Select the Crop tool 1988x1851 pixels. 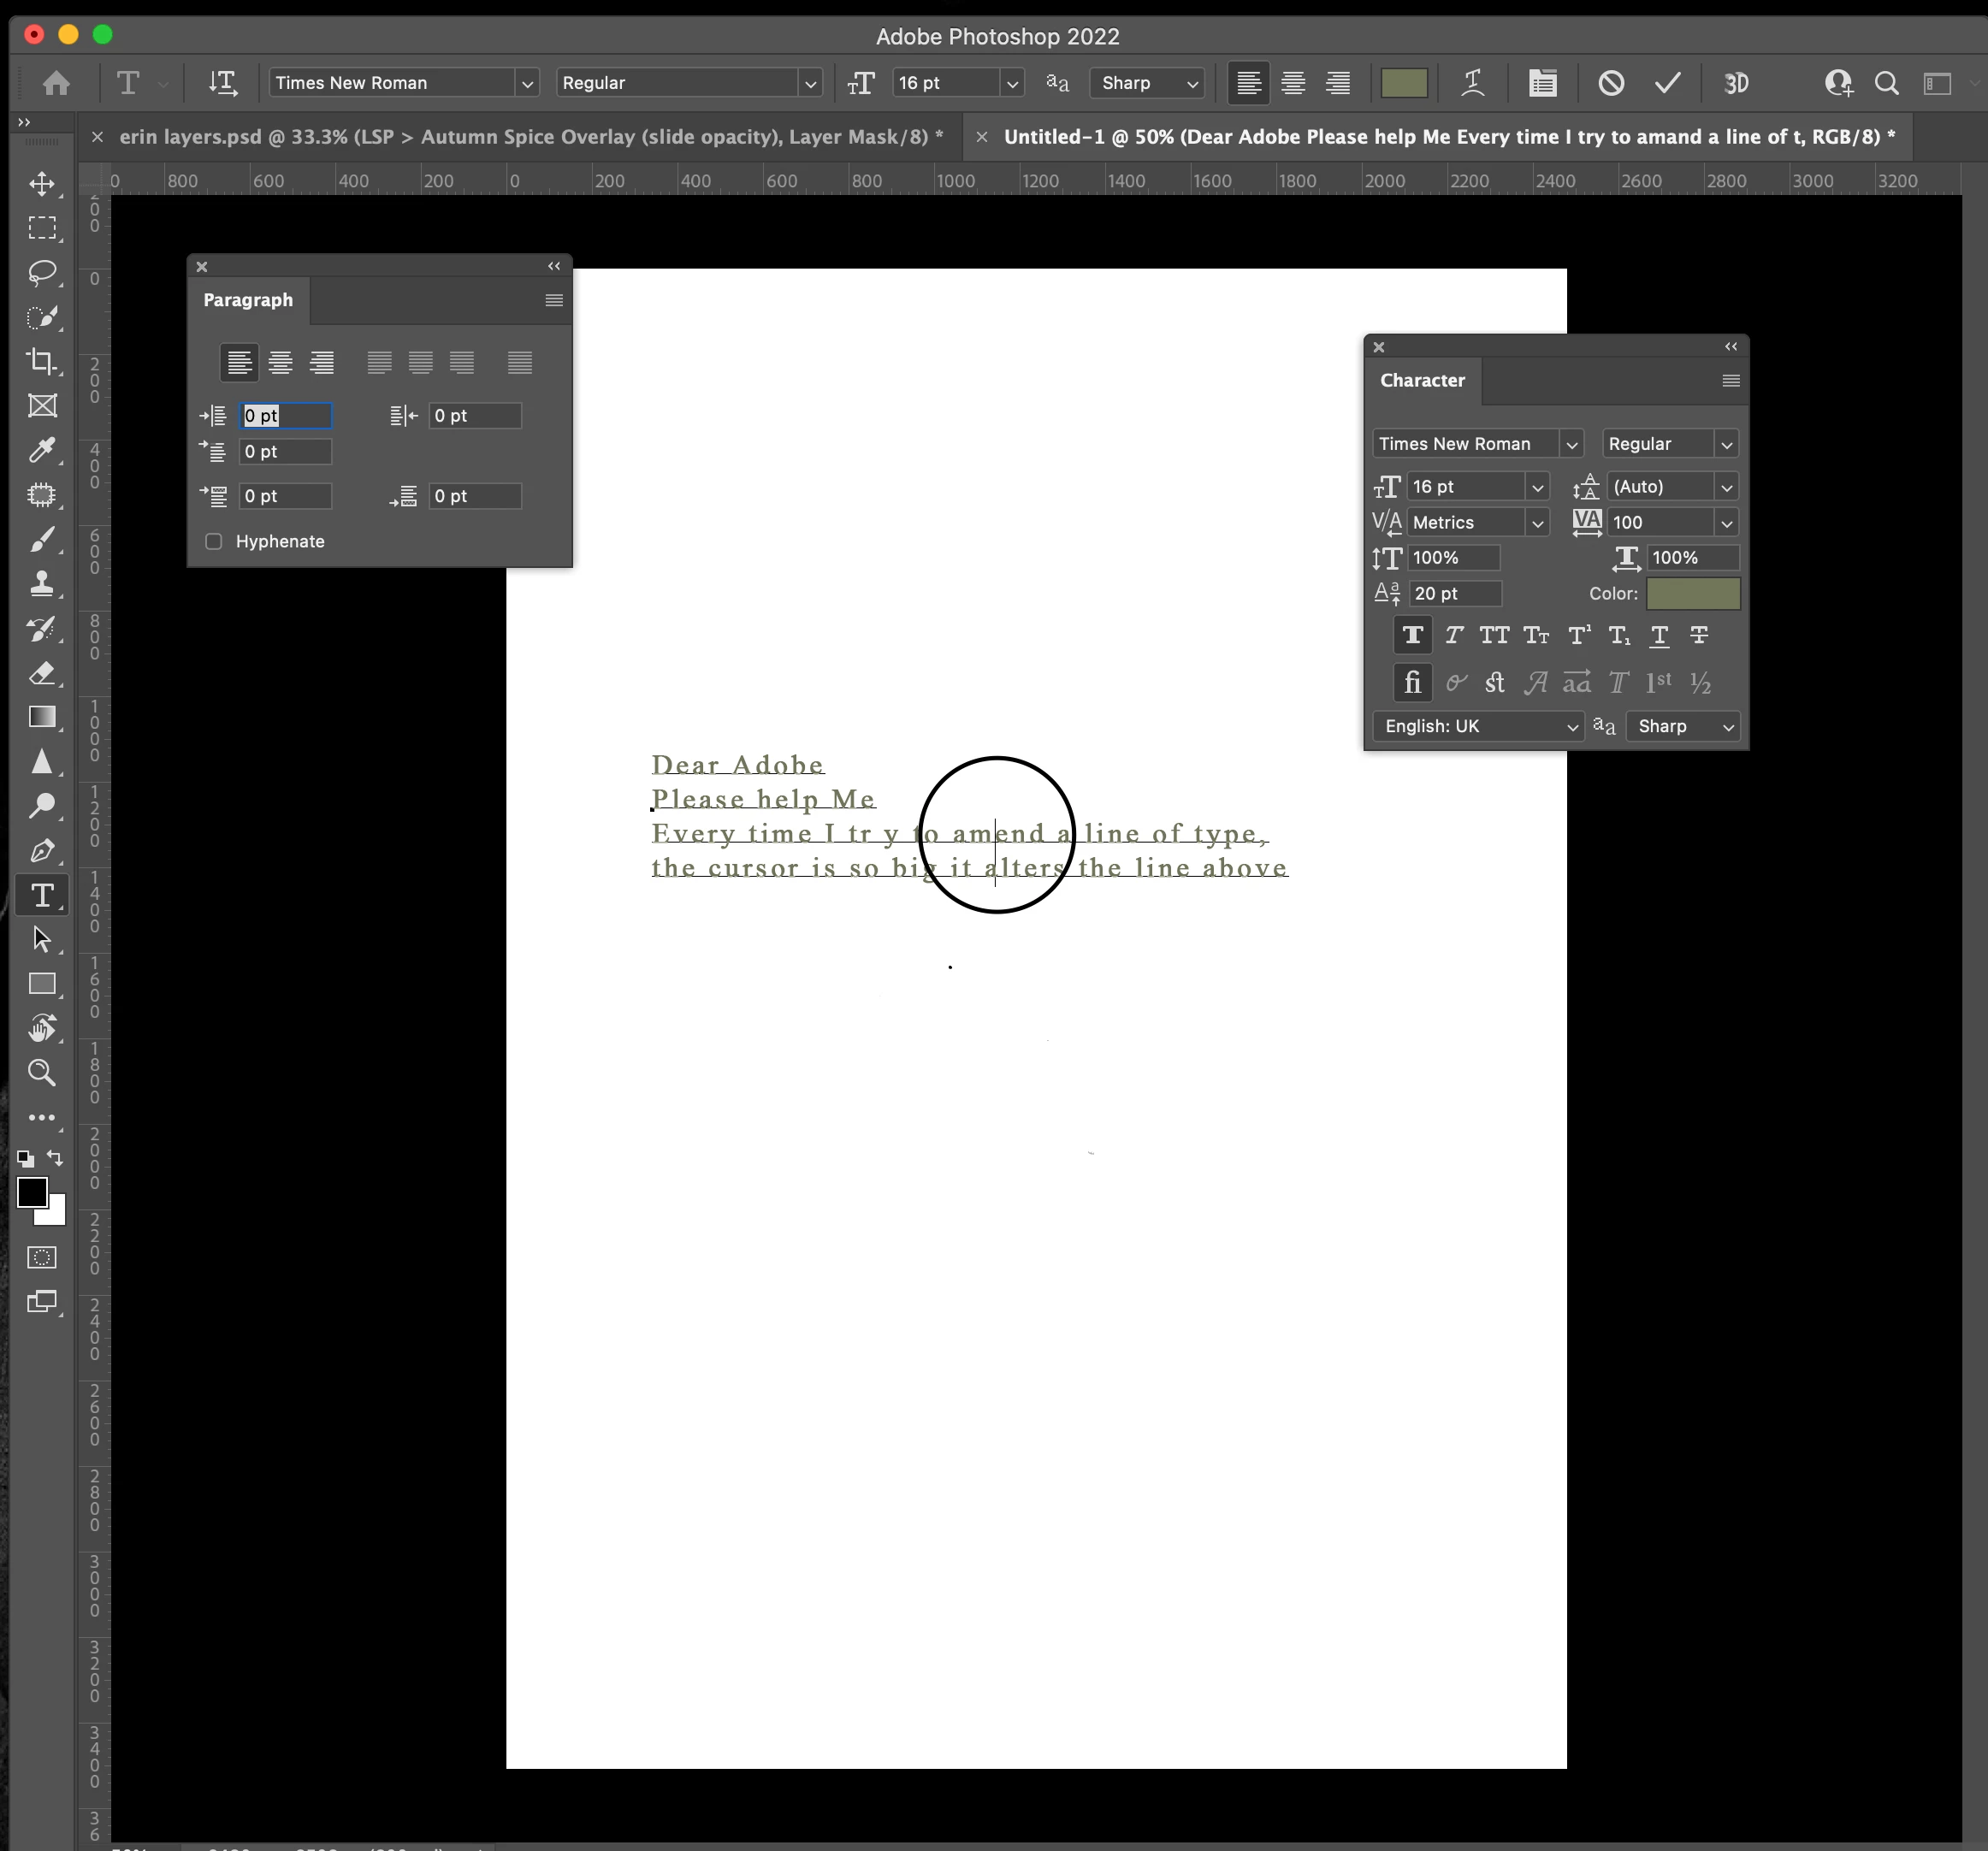(x=42, y=361)
